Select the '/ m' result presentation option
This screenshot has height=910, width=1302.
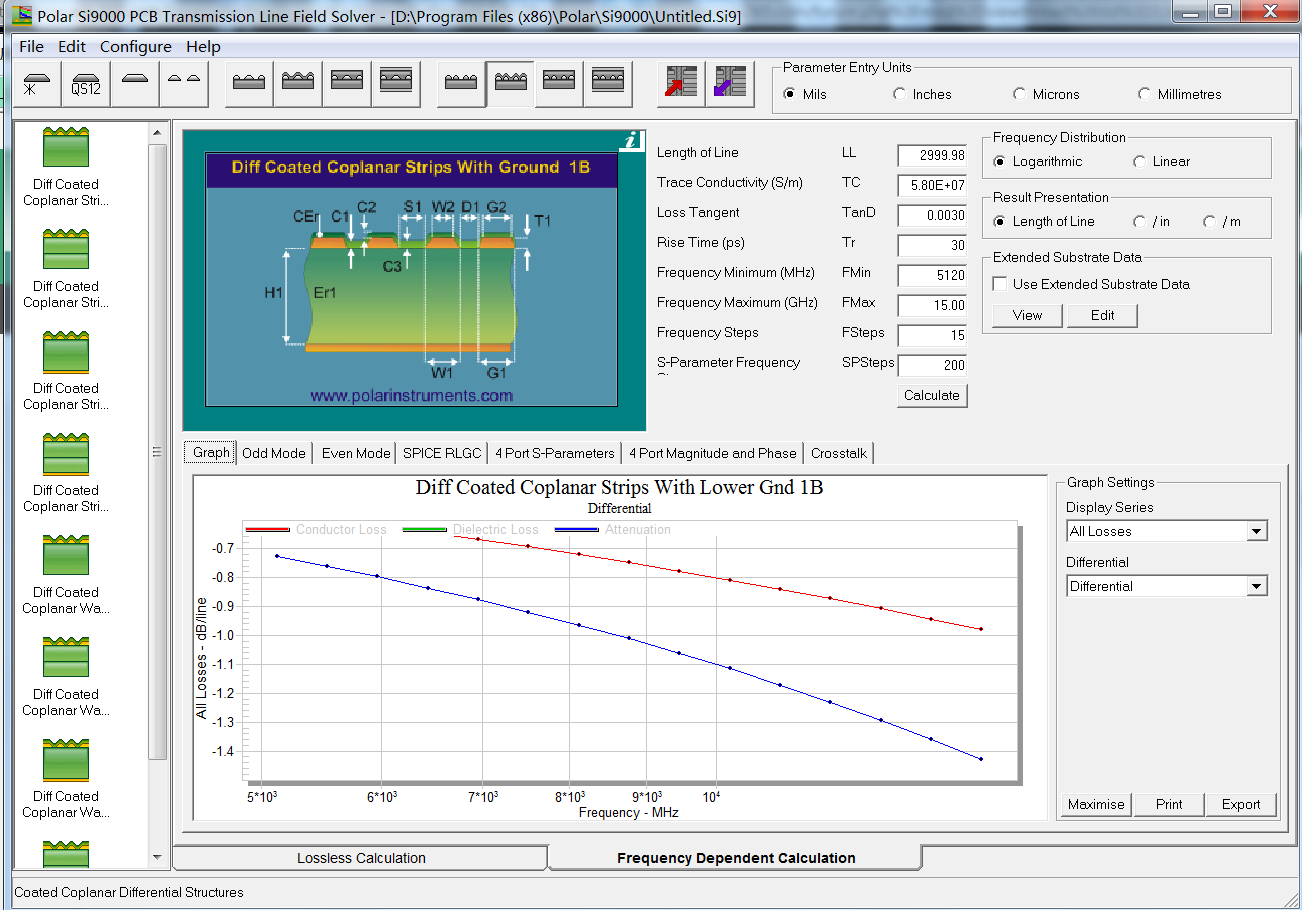(x=1210, y=221)
